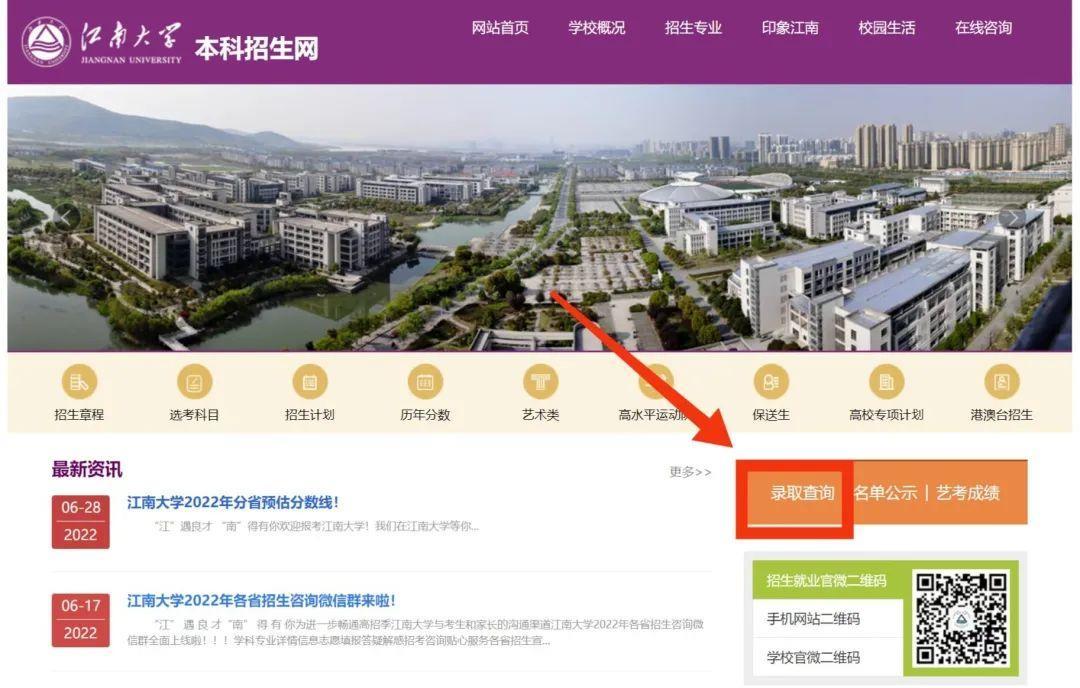Select the 高校专项计划 icon

886,382
